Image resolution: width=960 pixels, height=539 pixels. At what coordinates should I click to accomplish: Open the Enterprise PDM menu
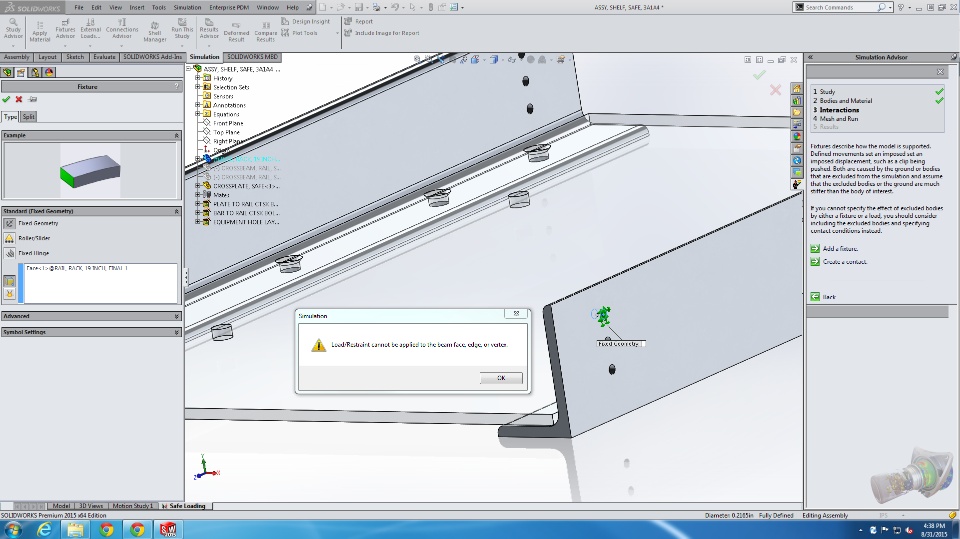[x=229, y=7]
